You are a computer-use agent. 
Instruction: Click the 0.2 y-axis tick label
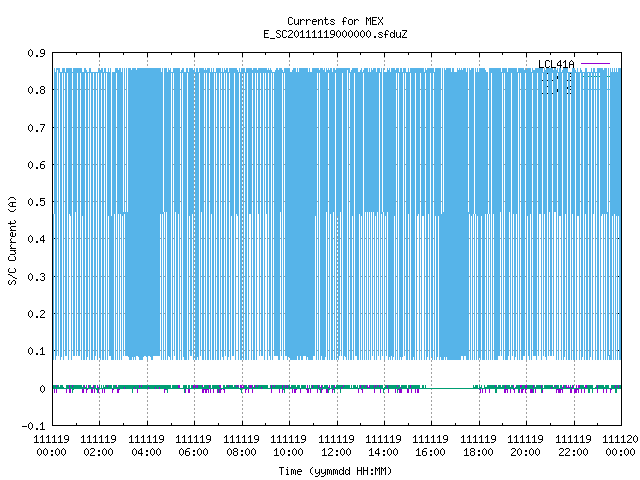pos(36,314)
